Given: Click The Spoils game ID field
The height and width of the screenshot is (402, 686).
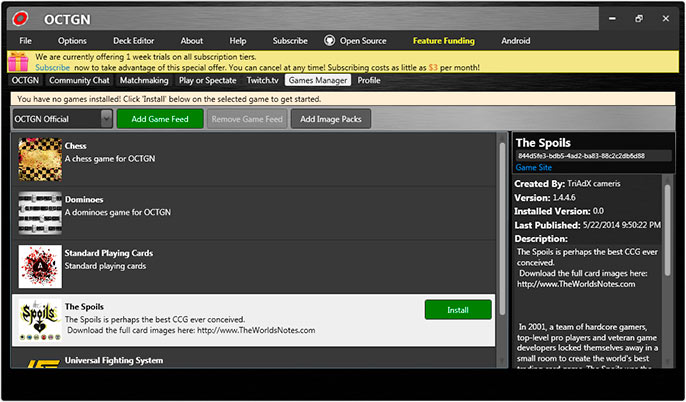Looking at the screenshot, I should click(x=594, y=156).
